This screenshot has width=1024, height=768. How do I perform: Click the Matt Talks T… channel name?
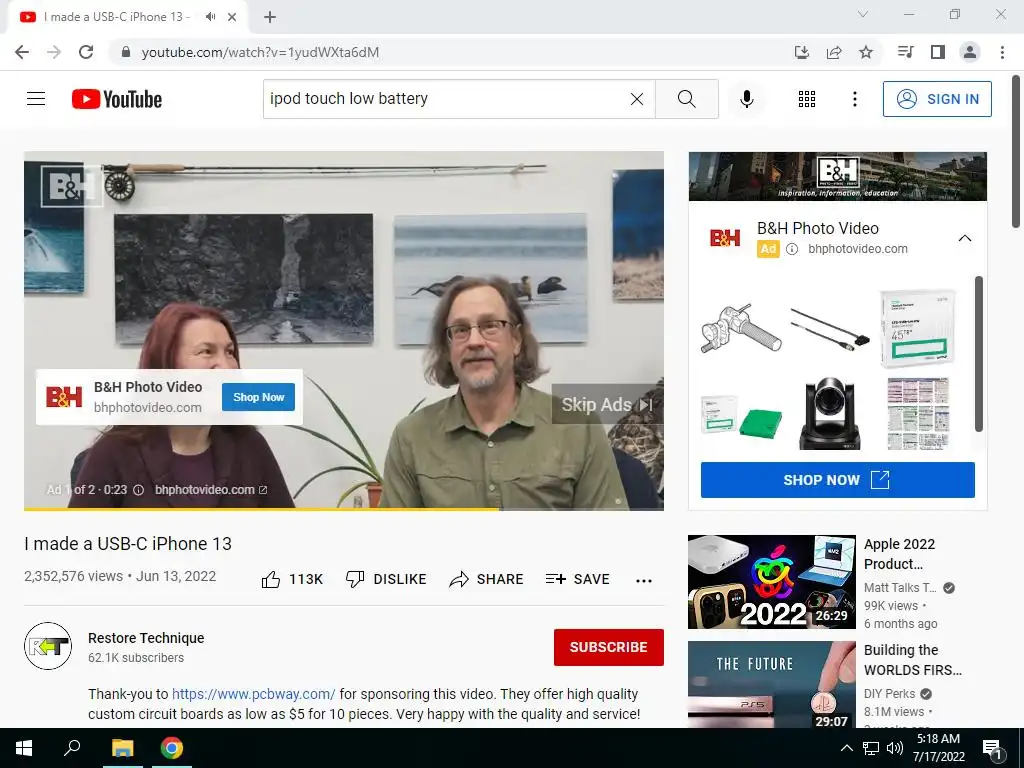point(900,588)
